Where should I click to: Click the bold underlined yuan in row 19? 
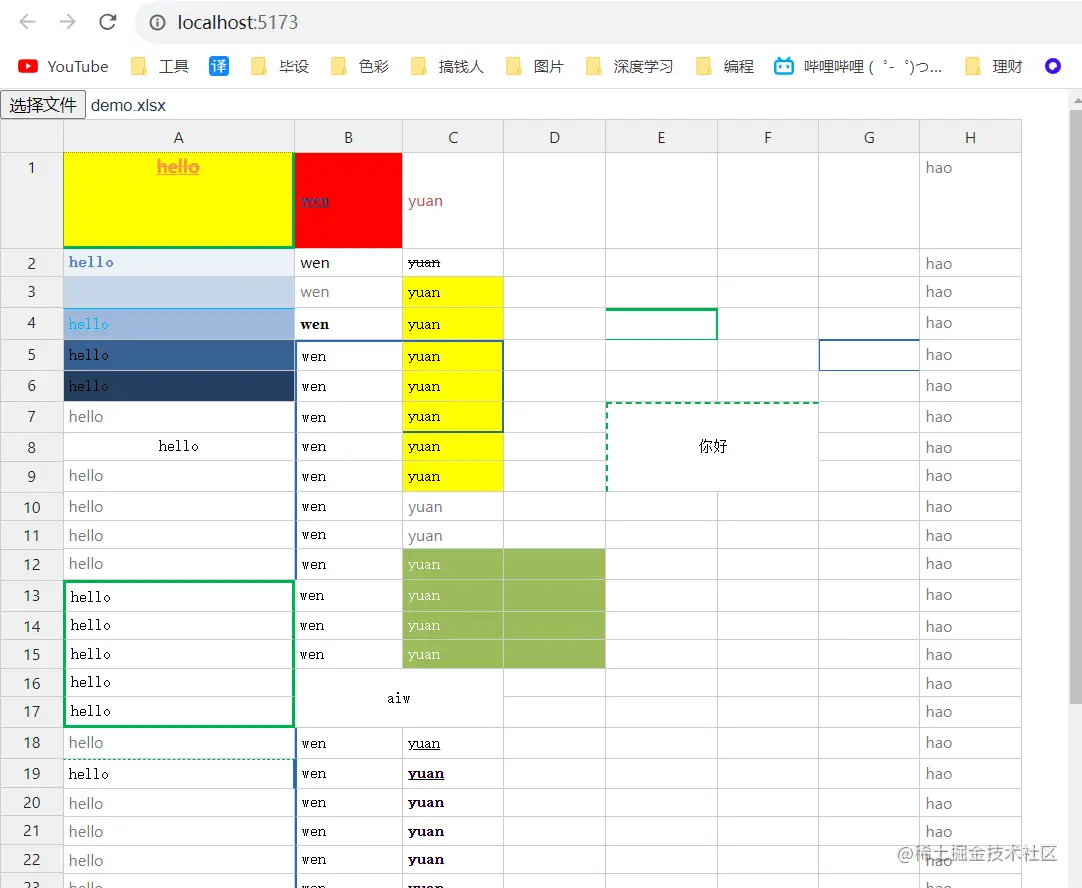tap(453, 773)
